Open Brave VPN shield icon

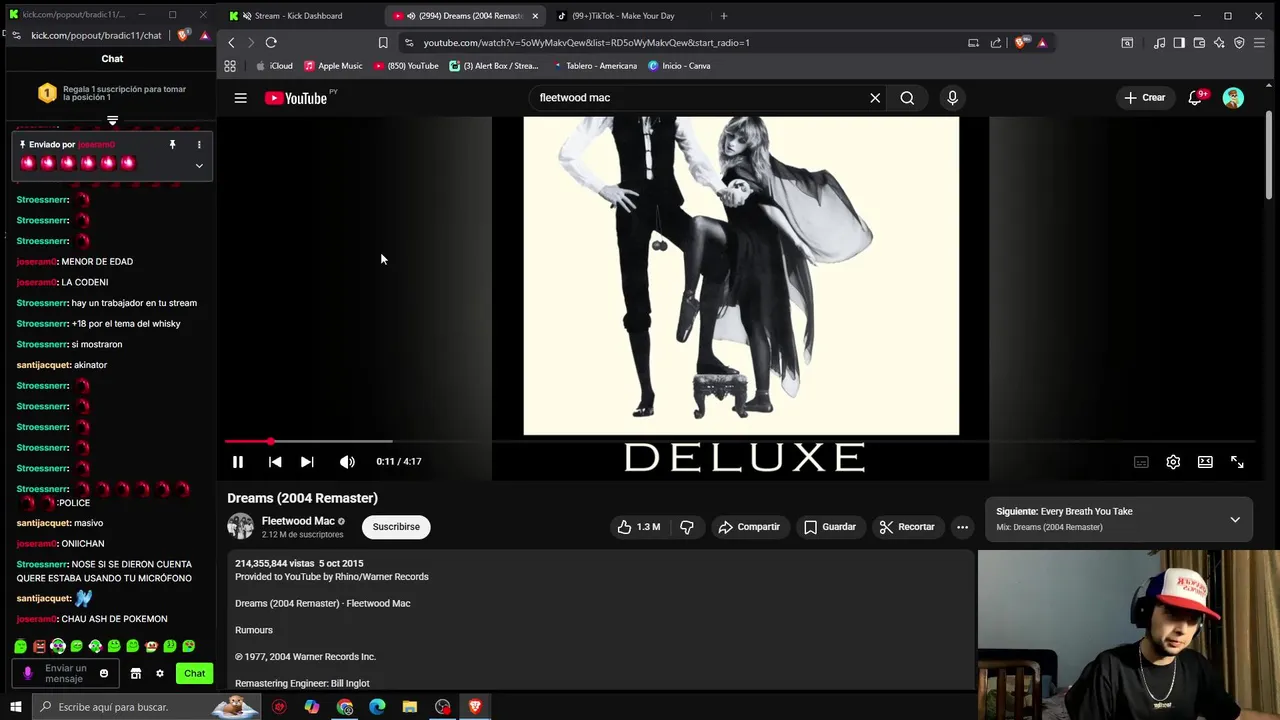[1239, 43]
